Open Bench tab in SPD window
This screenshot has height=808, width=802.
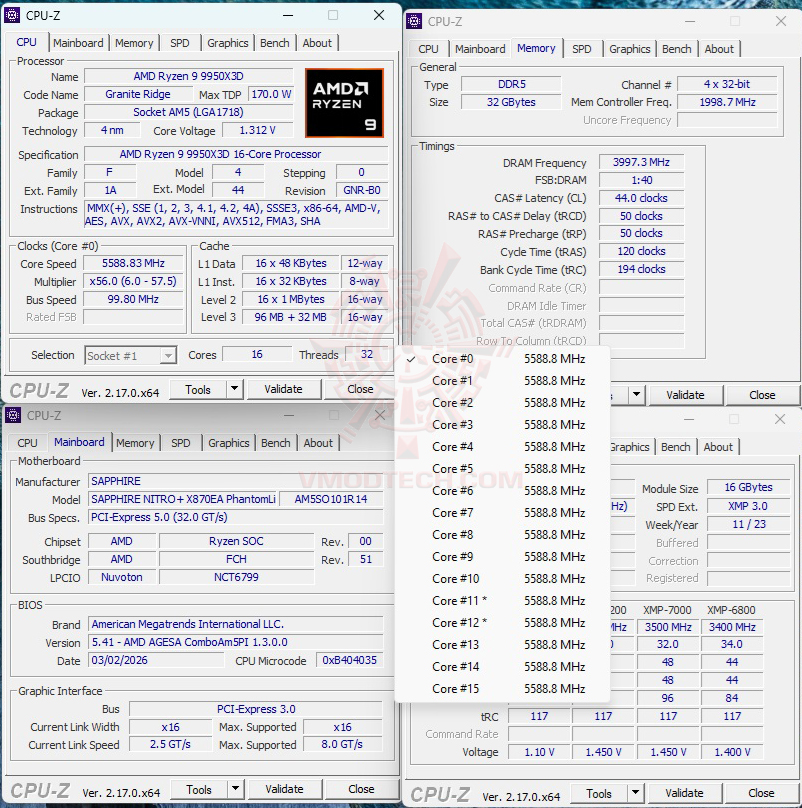tap(676, 447)
